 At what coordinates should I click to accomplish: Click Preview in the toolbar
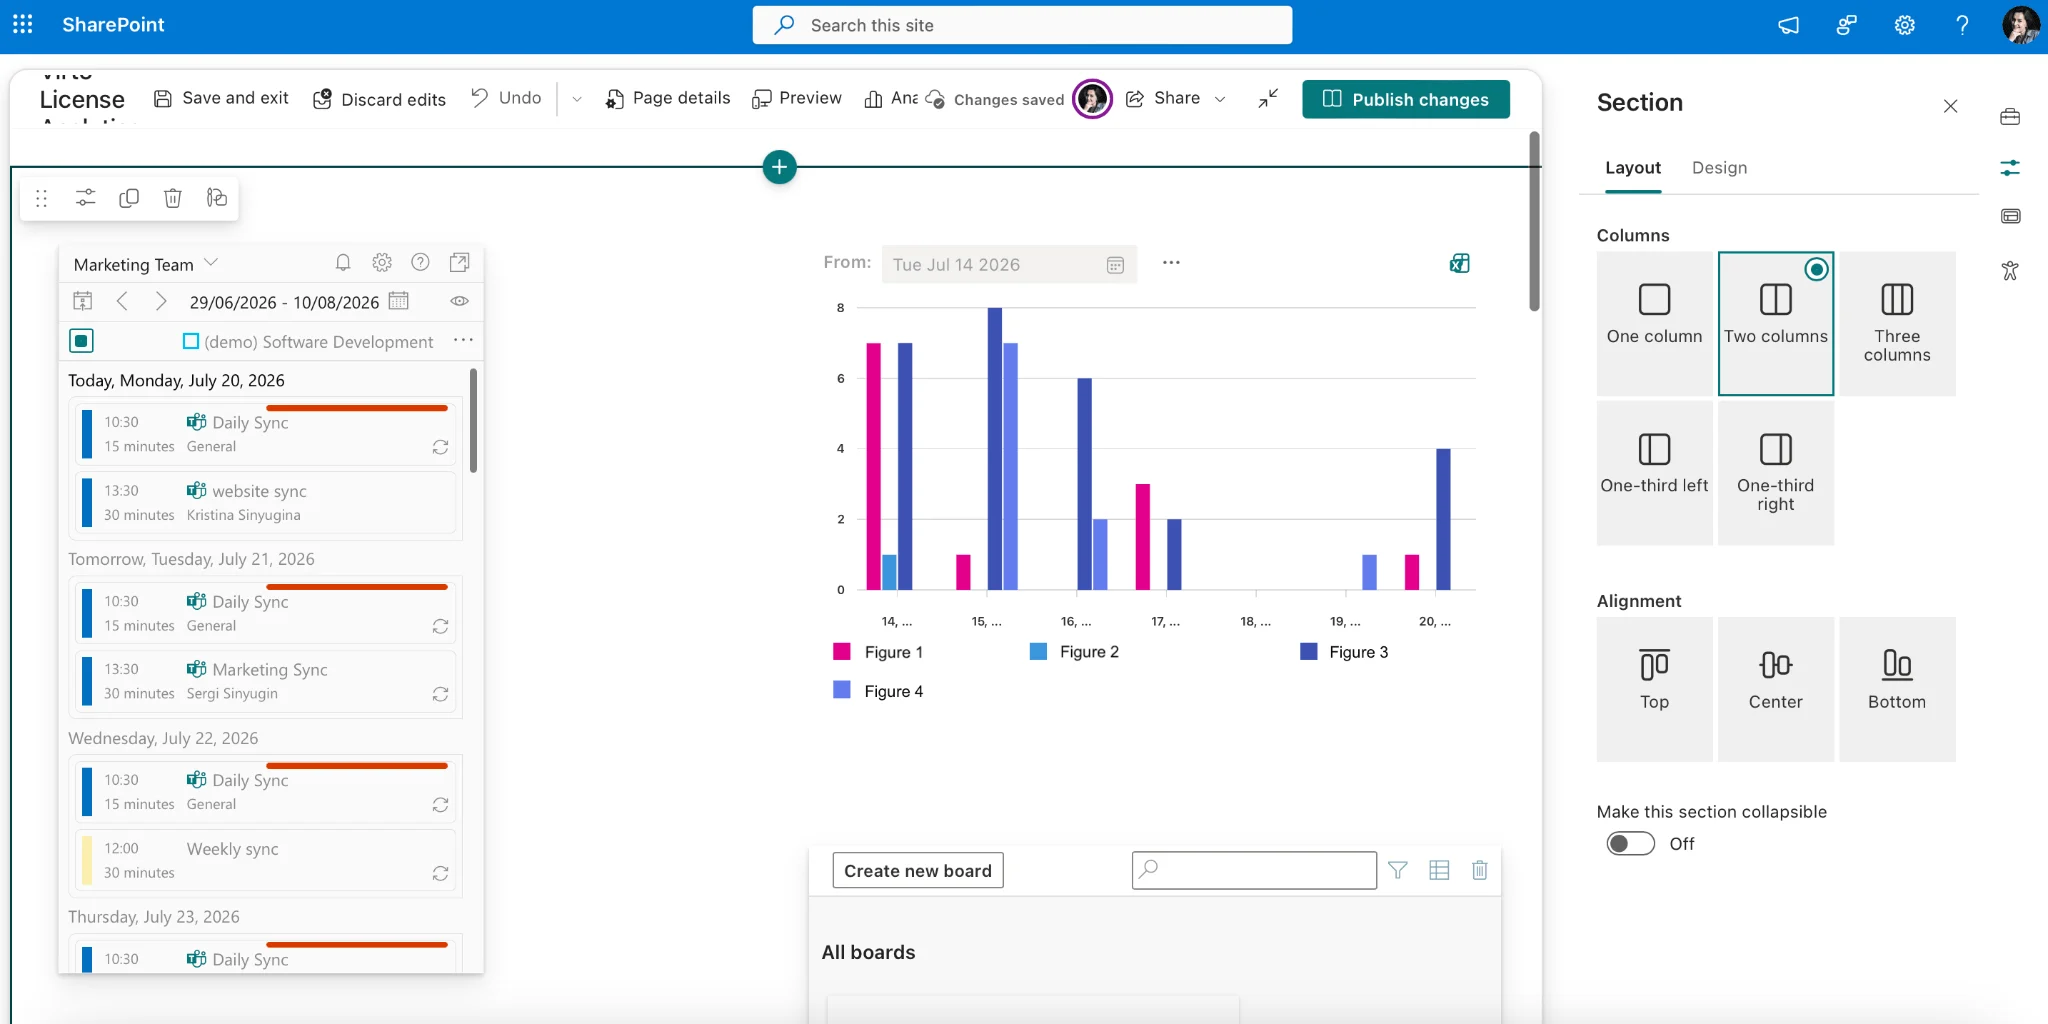click(x=797, y=98)
